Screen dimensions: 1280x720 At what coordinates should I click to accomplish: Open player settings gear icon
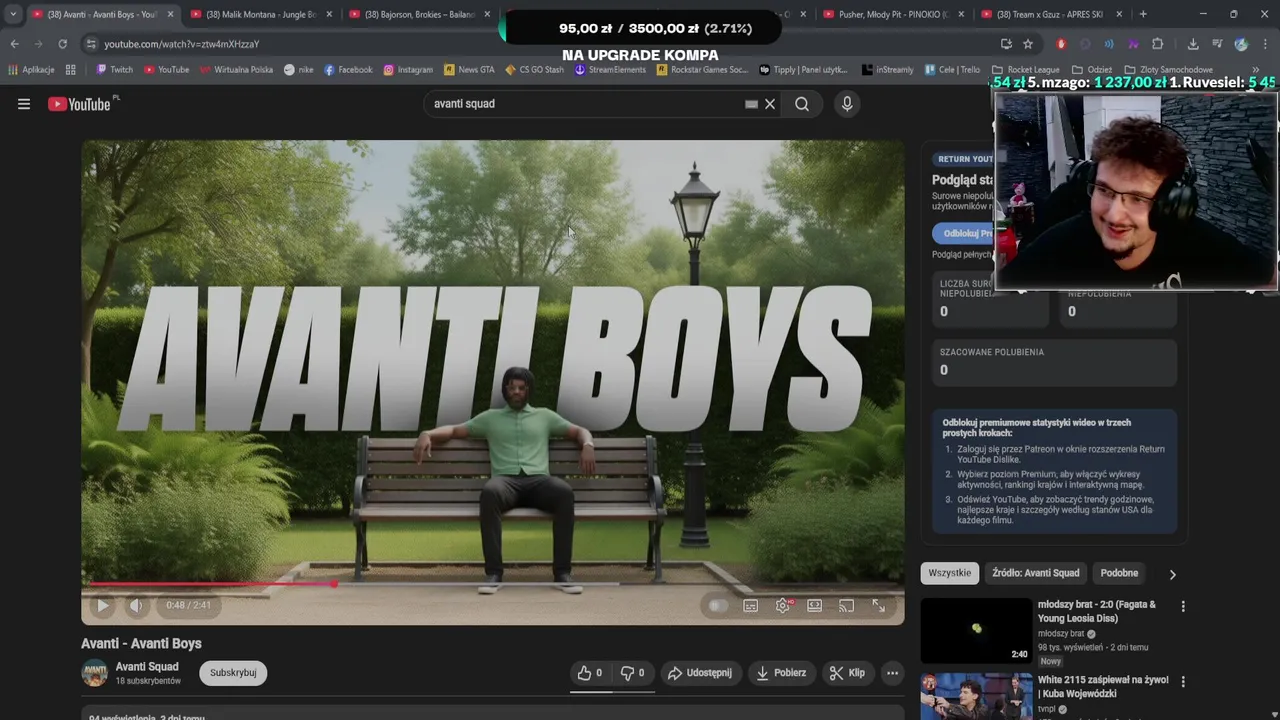tap(783, 605)
